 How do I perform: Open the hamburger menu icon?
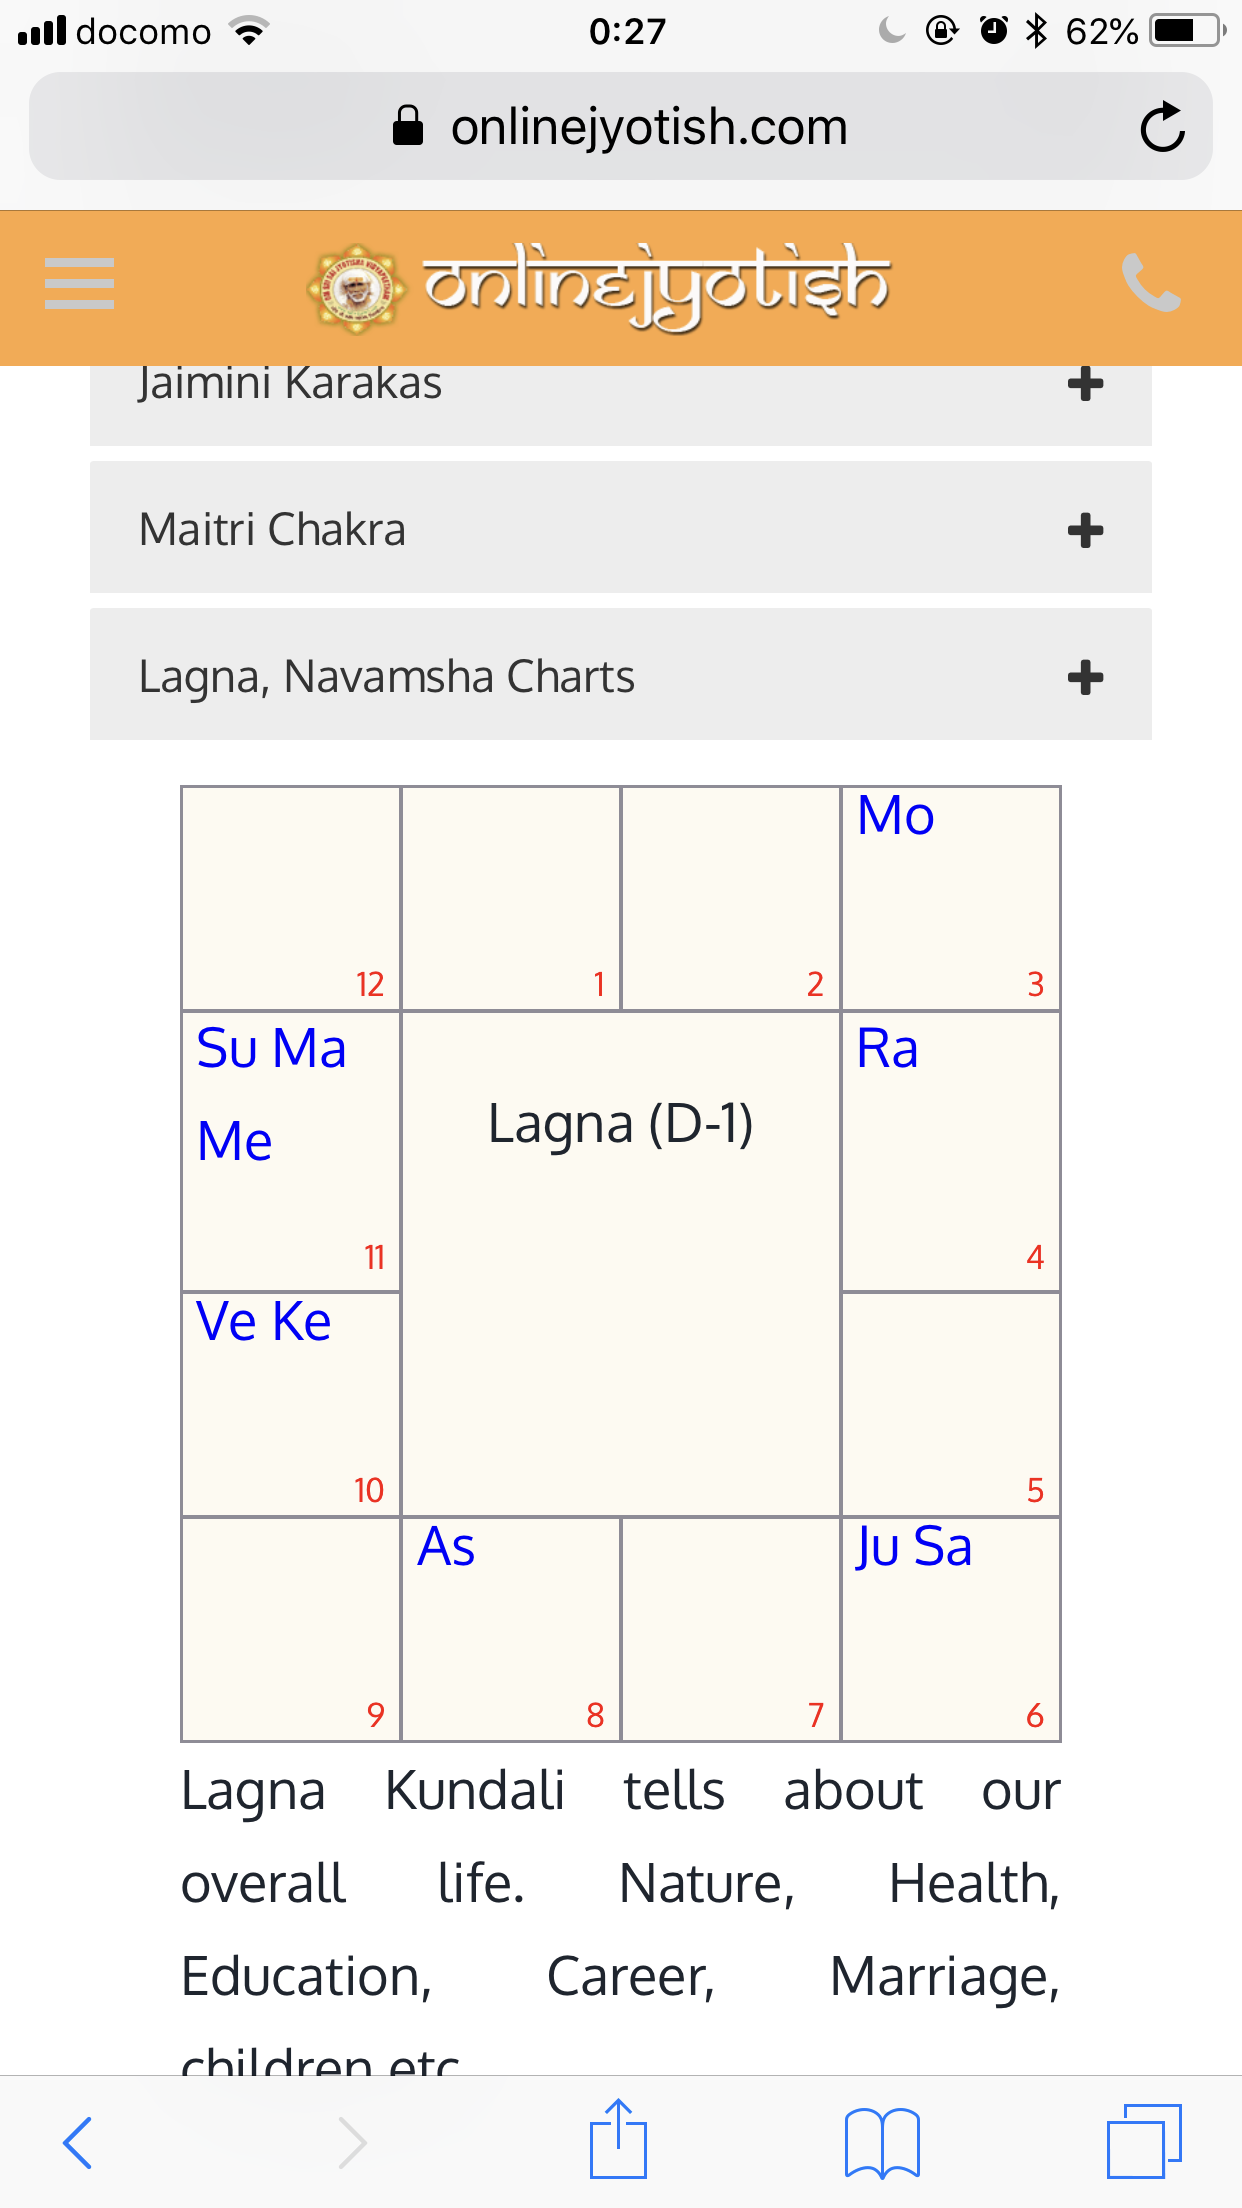click(80, 284)
